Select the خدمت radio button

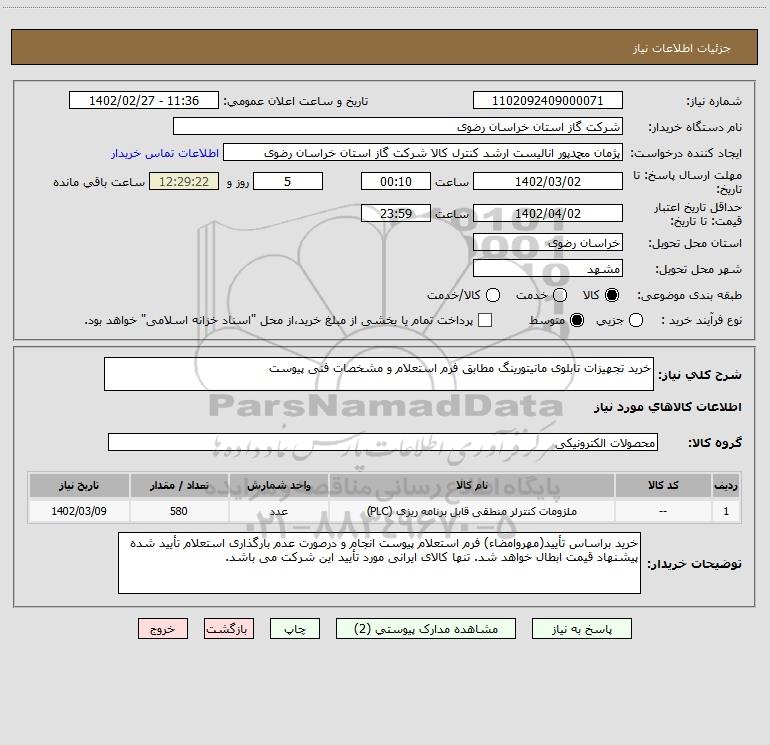coord(560,295)
